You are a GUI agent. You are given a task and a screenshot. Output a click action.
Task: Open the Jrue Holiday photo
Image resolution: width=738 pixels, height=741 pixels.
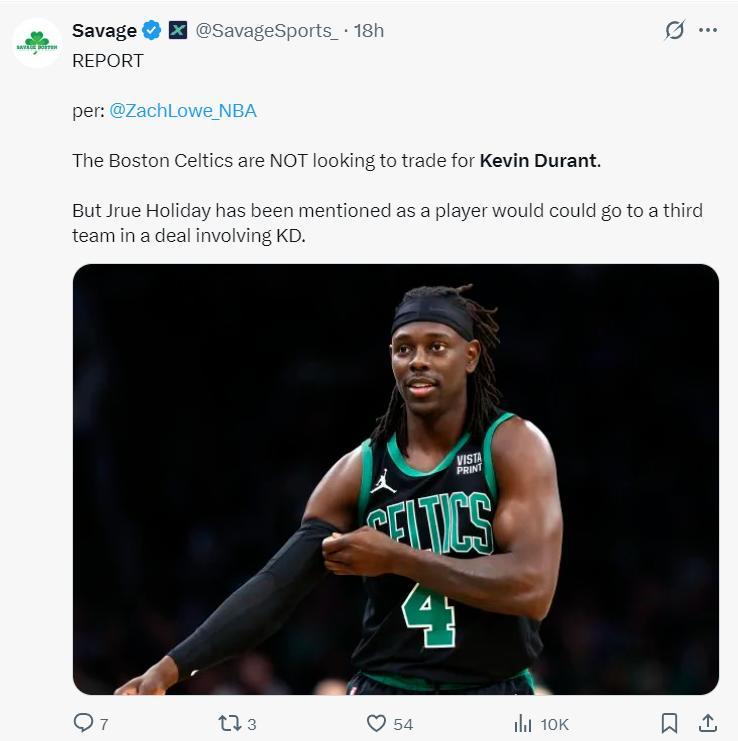pyautogui.click(x=395, y=479)
